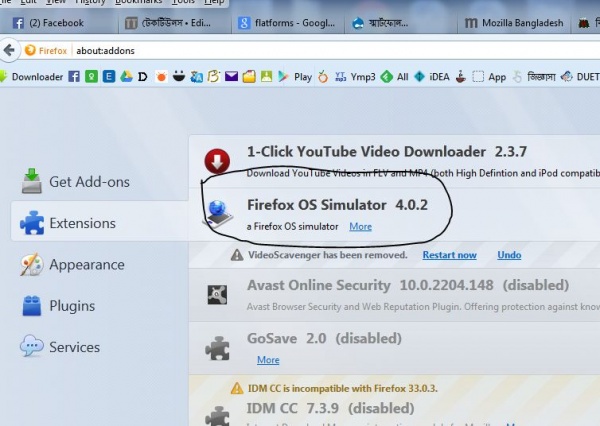Open the iDEA bookmark
This screenshot has height=426, width=600.
point(432,77)
